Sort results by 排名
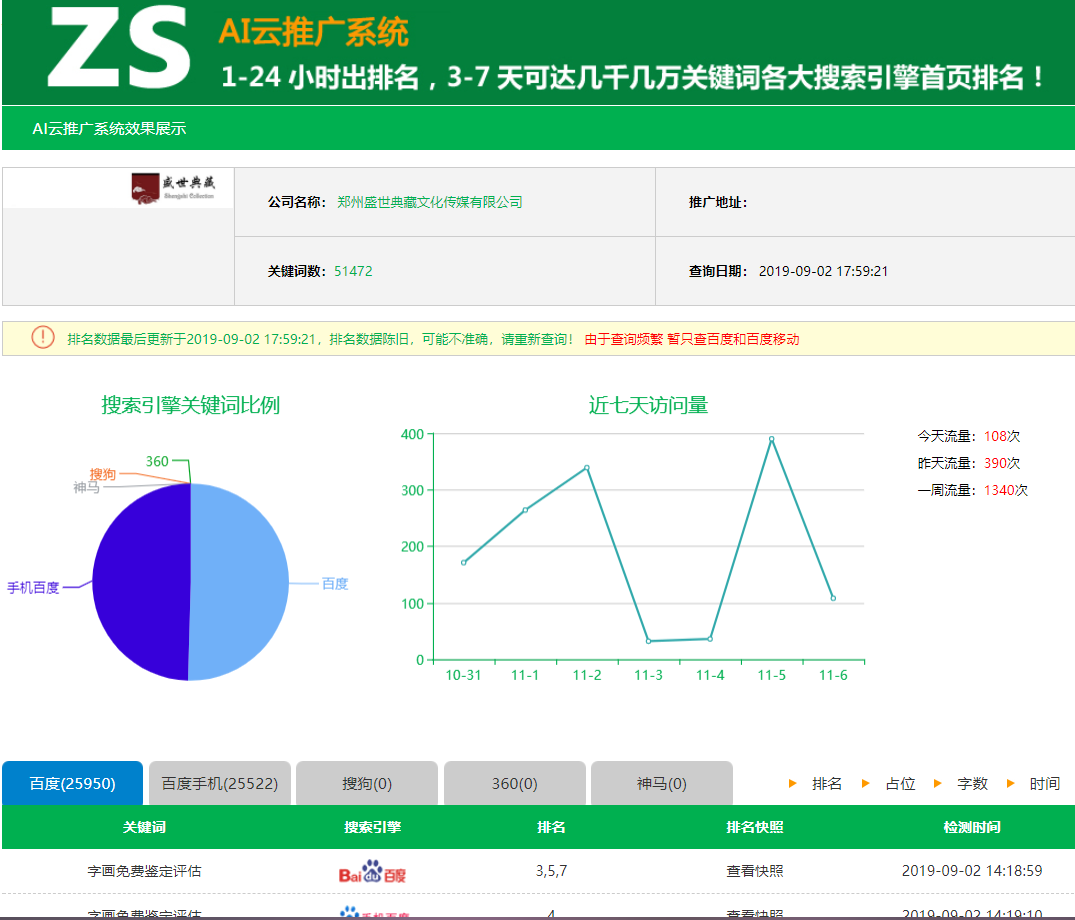Viewport: 1075px width, 920px height. [x=826, y=784]
